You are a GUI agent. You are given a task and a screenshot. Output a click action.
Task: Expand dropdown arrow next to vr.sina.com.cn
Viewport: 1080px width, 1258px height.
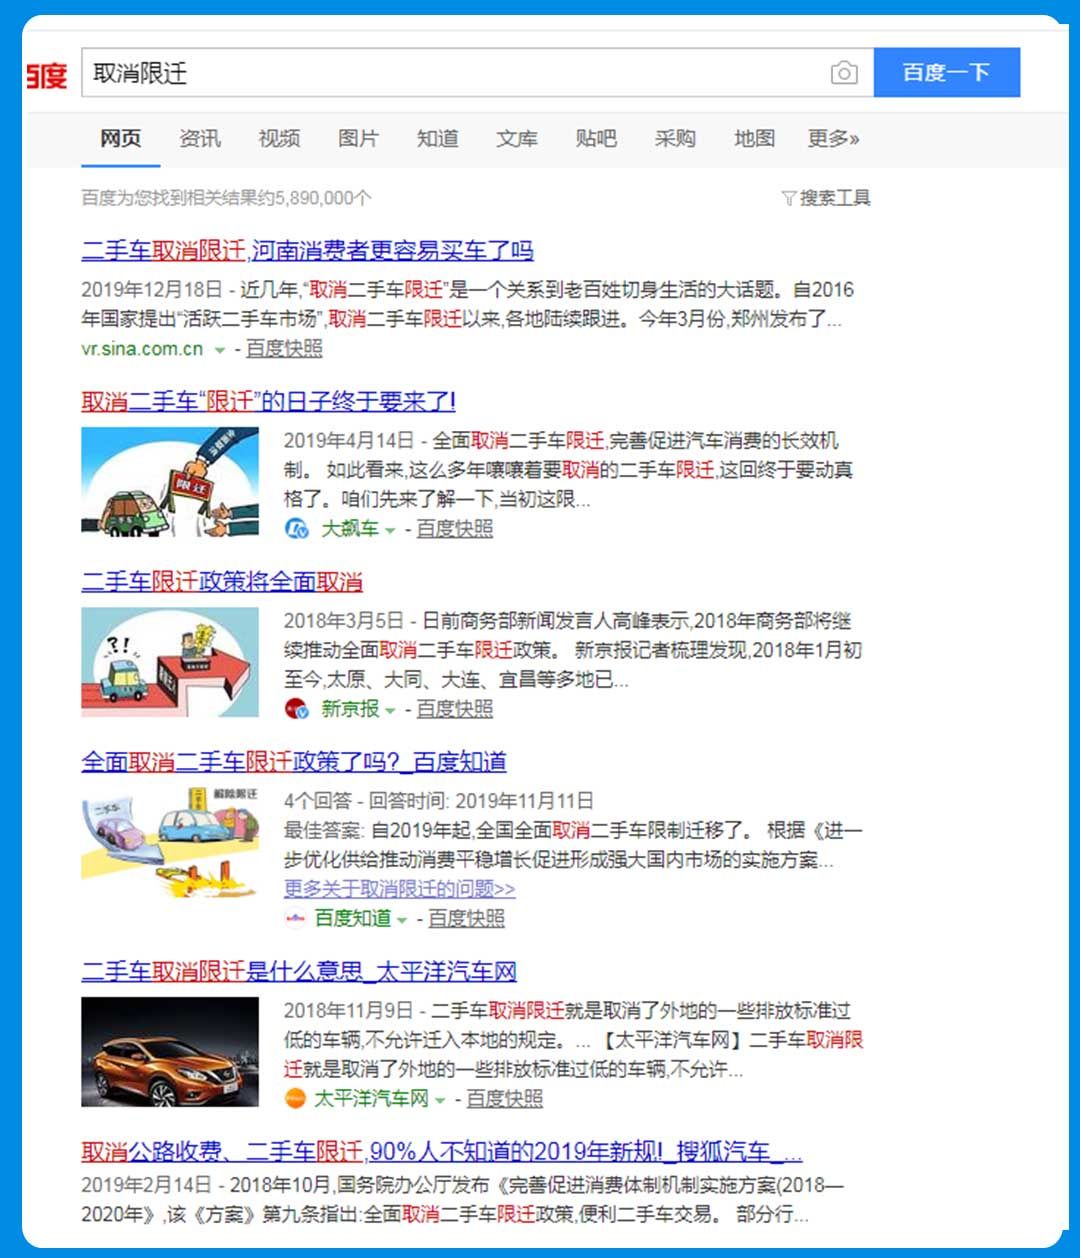pyautogui.click(x=220, y=350)
